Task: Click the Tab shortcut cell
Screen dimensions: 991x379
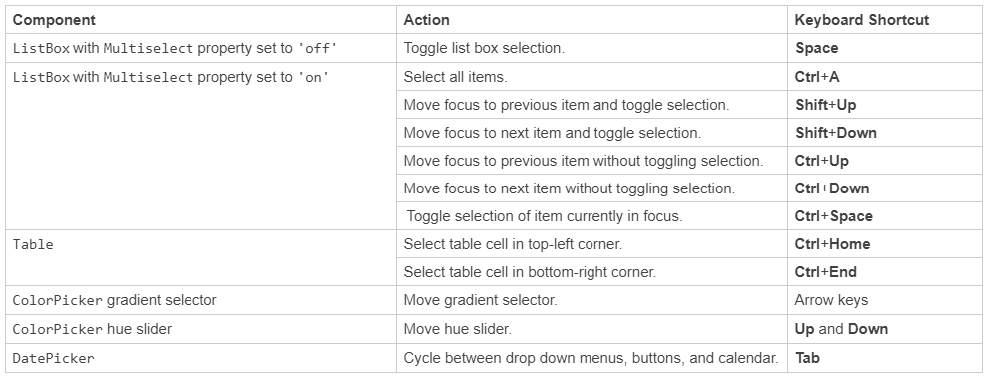Action: click(x=885, y=358)
